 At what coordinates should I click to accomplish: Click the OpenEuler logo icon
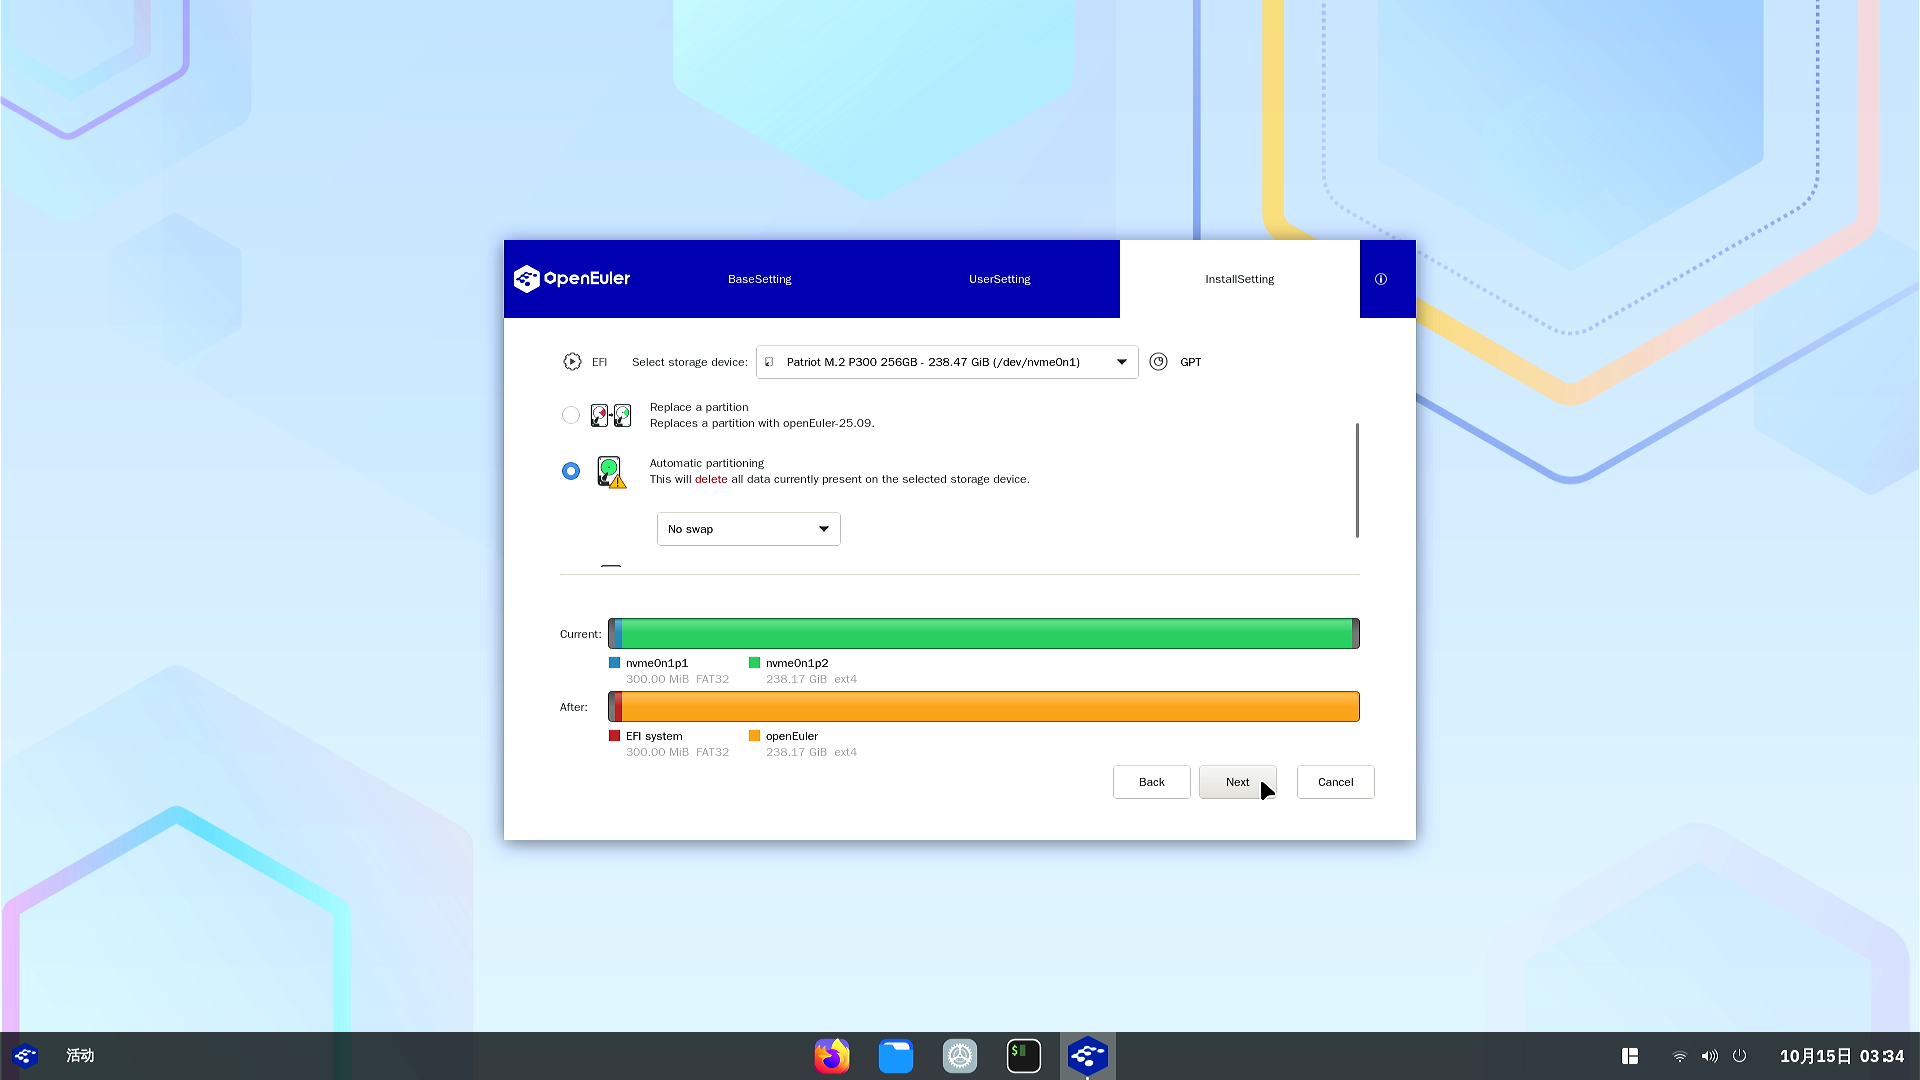[x=527, y=279]
